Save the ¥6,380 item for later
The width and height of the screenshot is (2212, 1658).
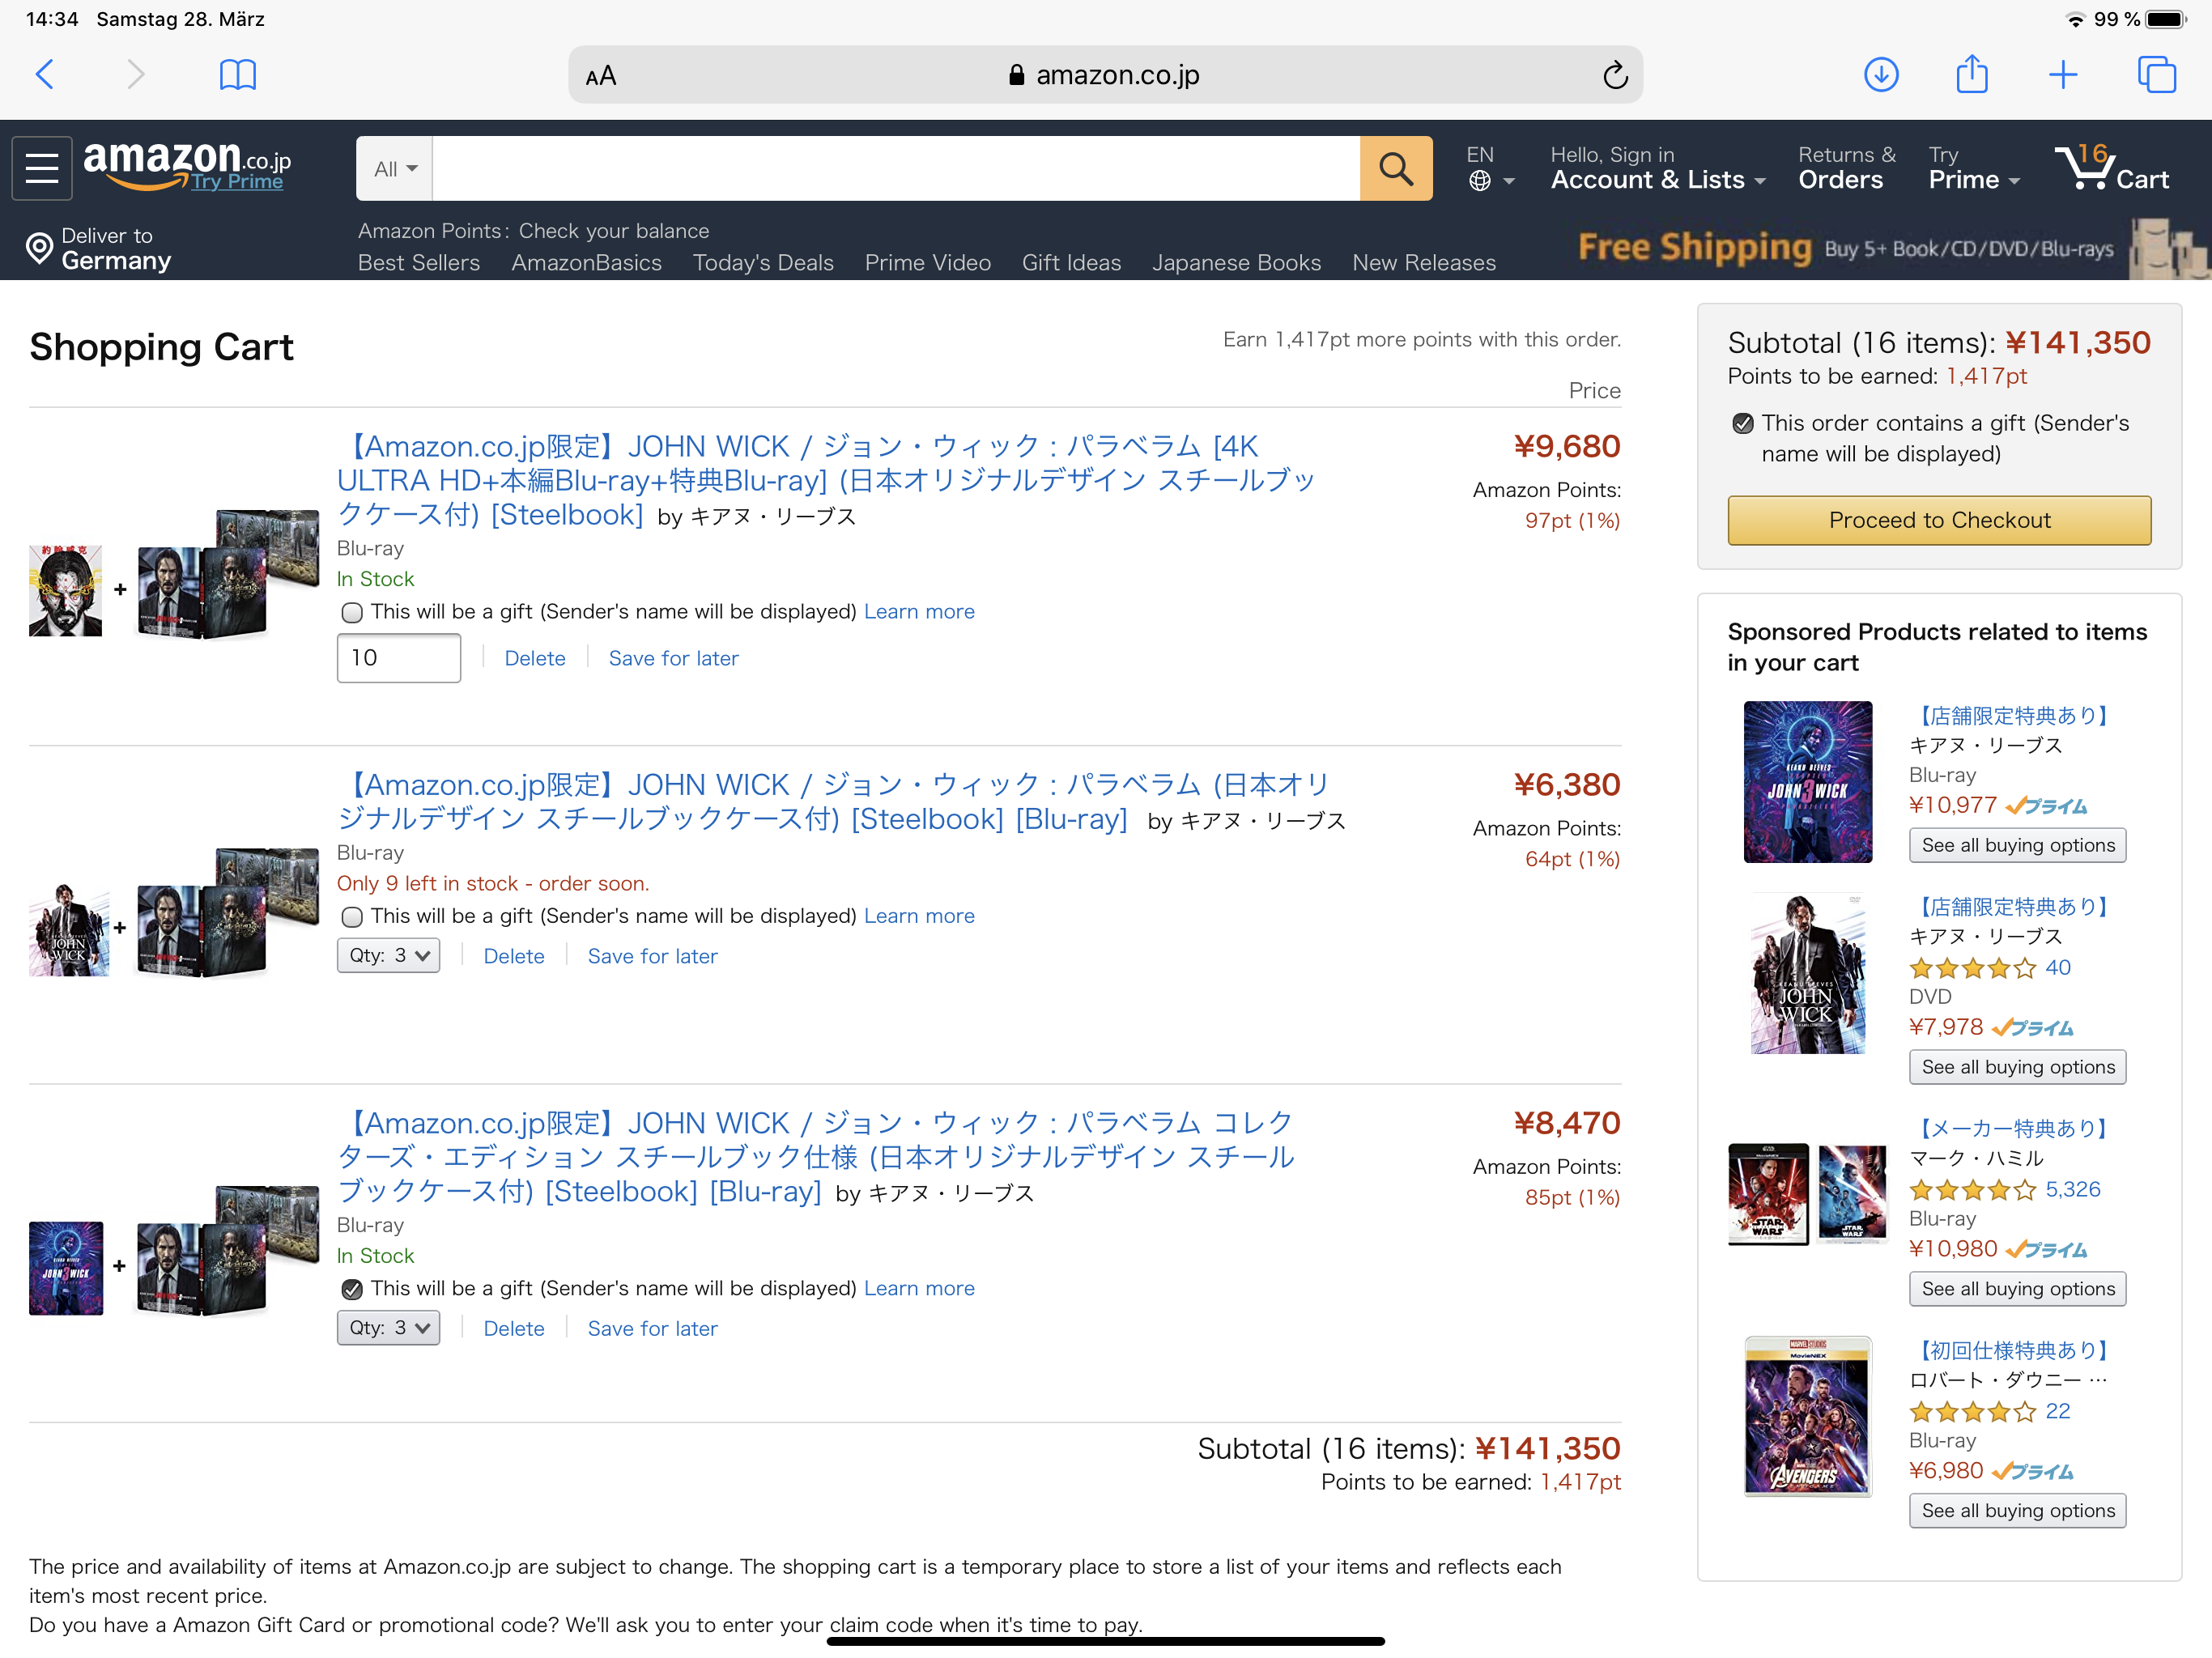coord(652,956)
